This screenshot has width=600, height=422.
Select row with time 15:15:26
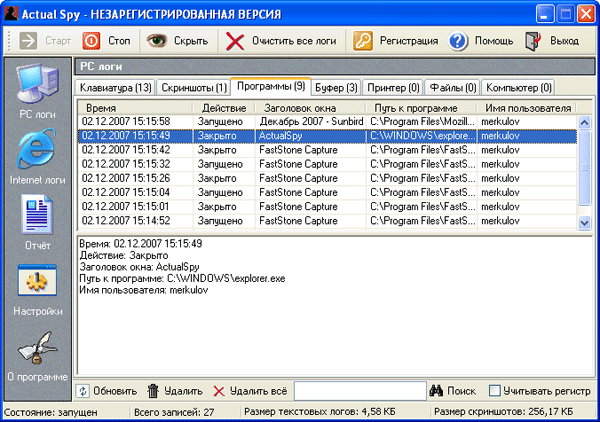point(328,178)
